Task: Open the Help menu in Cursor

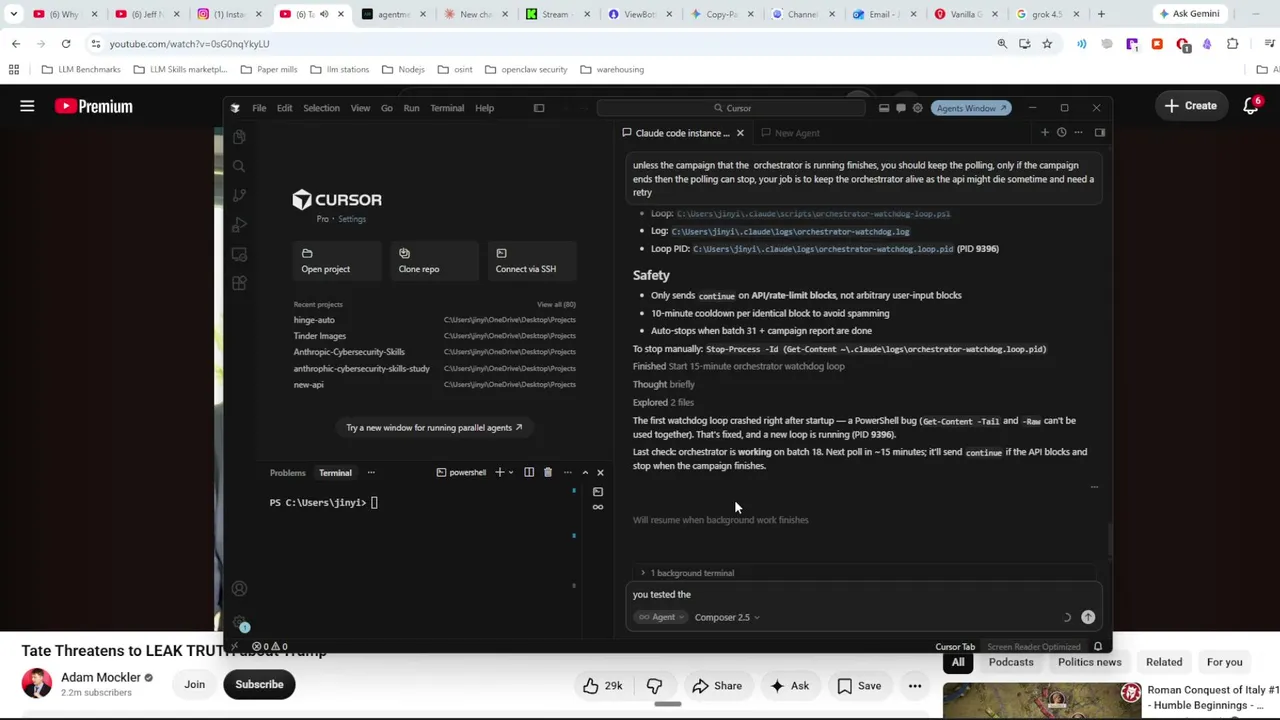Action: coord(484,108)
